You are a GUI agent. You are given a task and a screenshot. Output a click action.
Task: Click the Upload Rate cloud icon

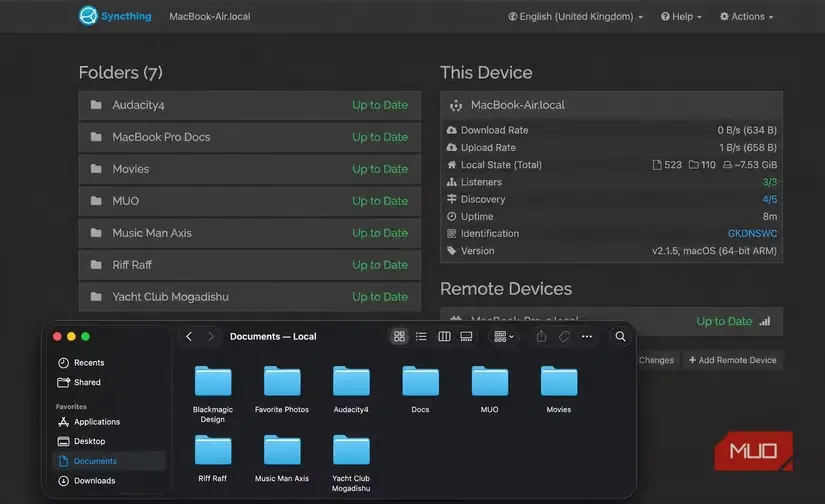pyautogui.click(x=451, y=147)
